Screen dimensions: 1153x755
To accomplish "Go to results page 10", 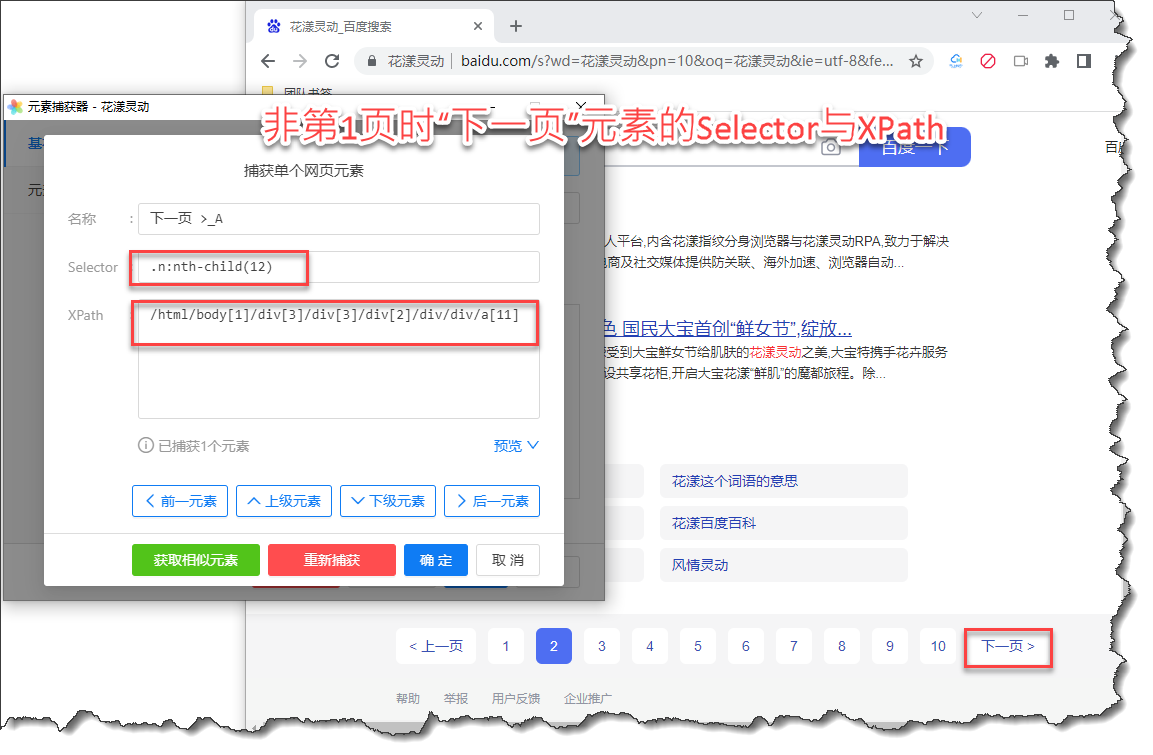I will [938, 646].
